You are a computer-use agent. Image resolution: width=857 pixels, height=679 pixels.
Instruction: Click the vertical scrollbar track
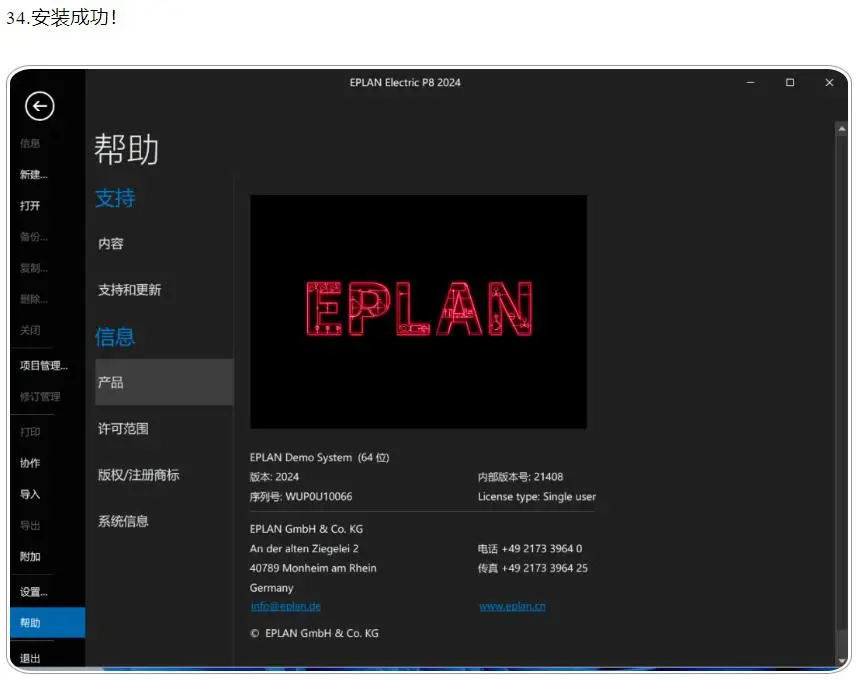(x=842, y=383)
